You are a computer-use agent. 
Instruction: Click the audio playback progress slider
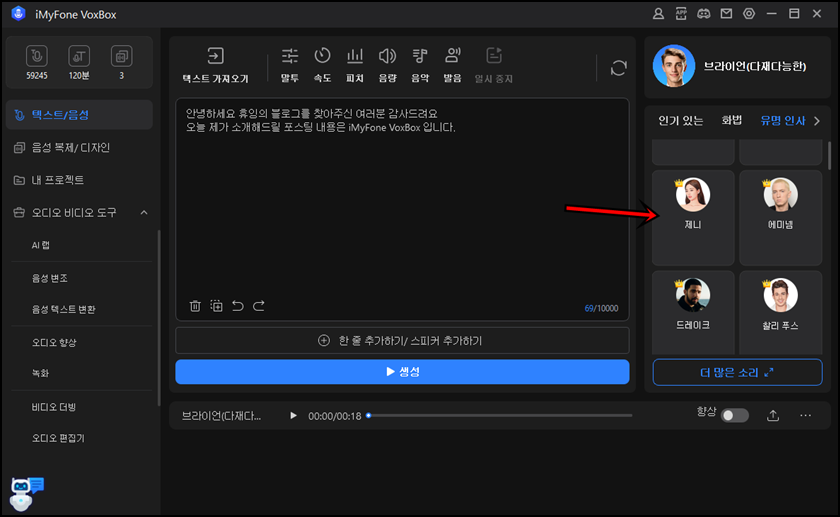(500, 415)
